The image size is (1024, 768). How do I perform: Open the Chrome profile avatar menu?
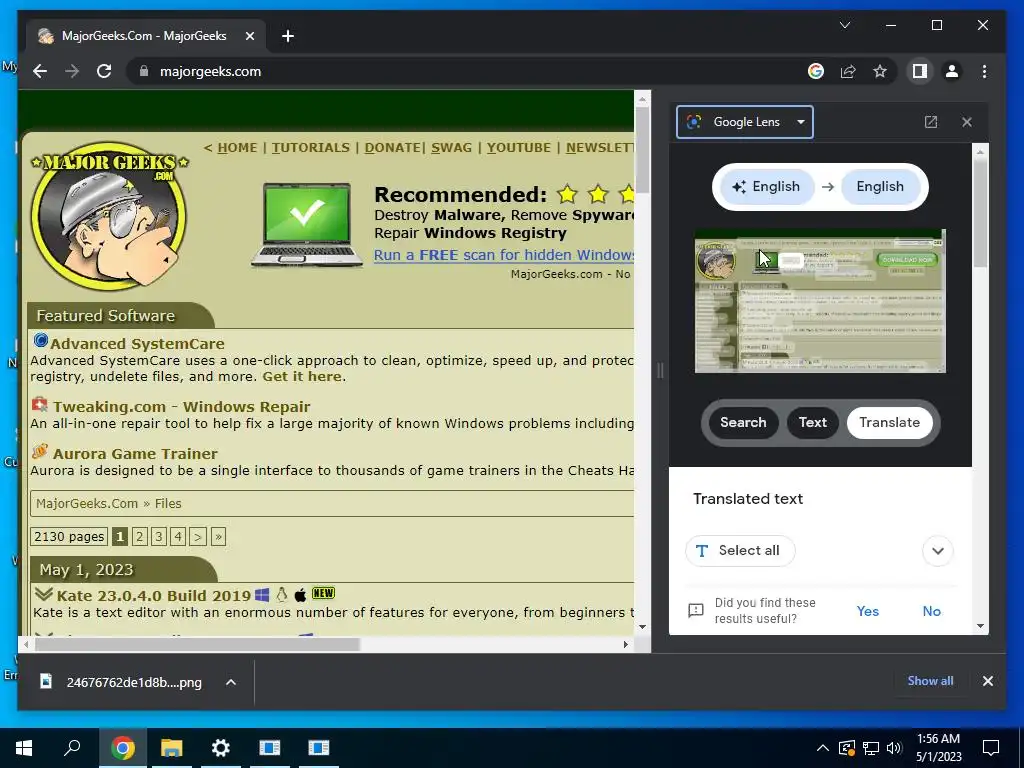[x=952, y=71]
